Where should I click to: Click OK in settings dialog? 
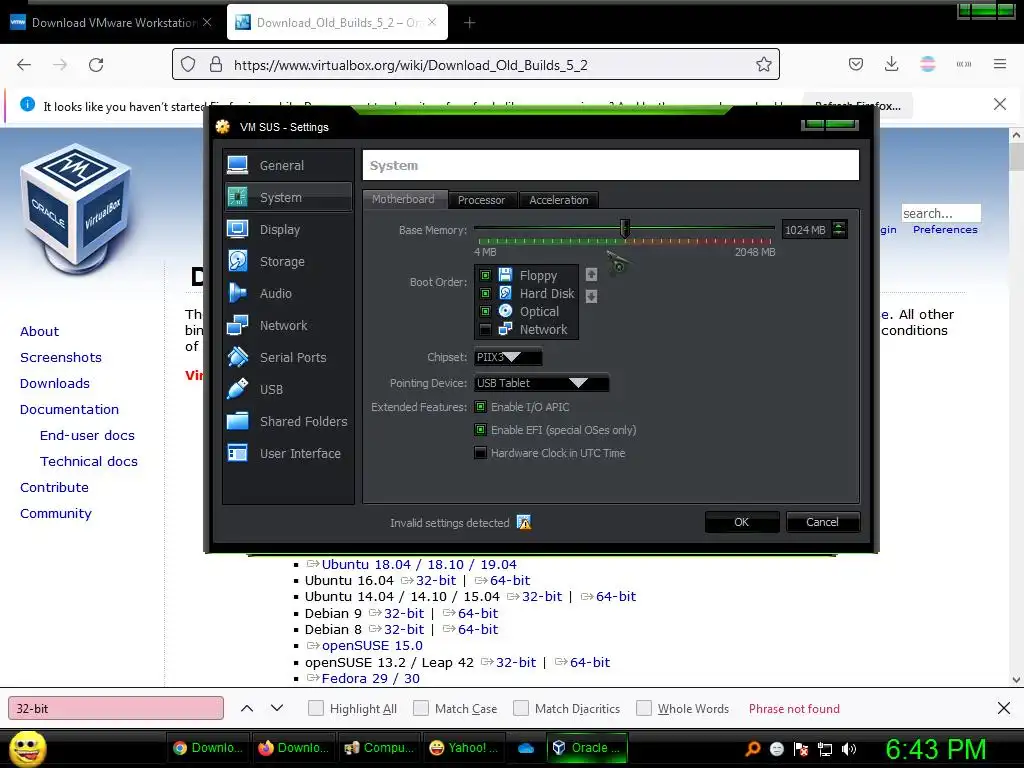click(x=742, y=522)
